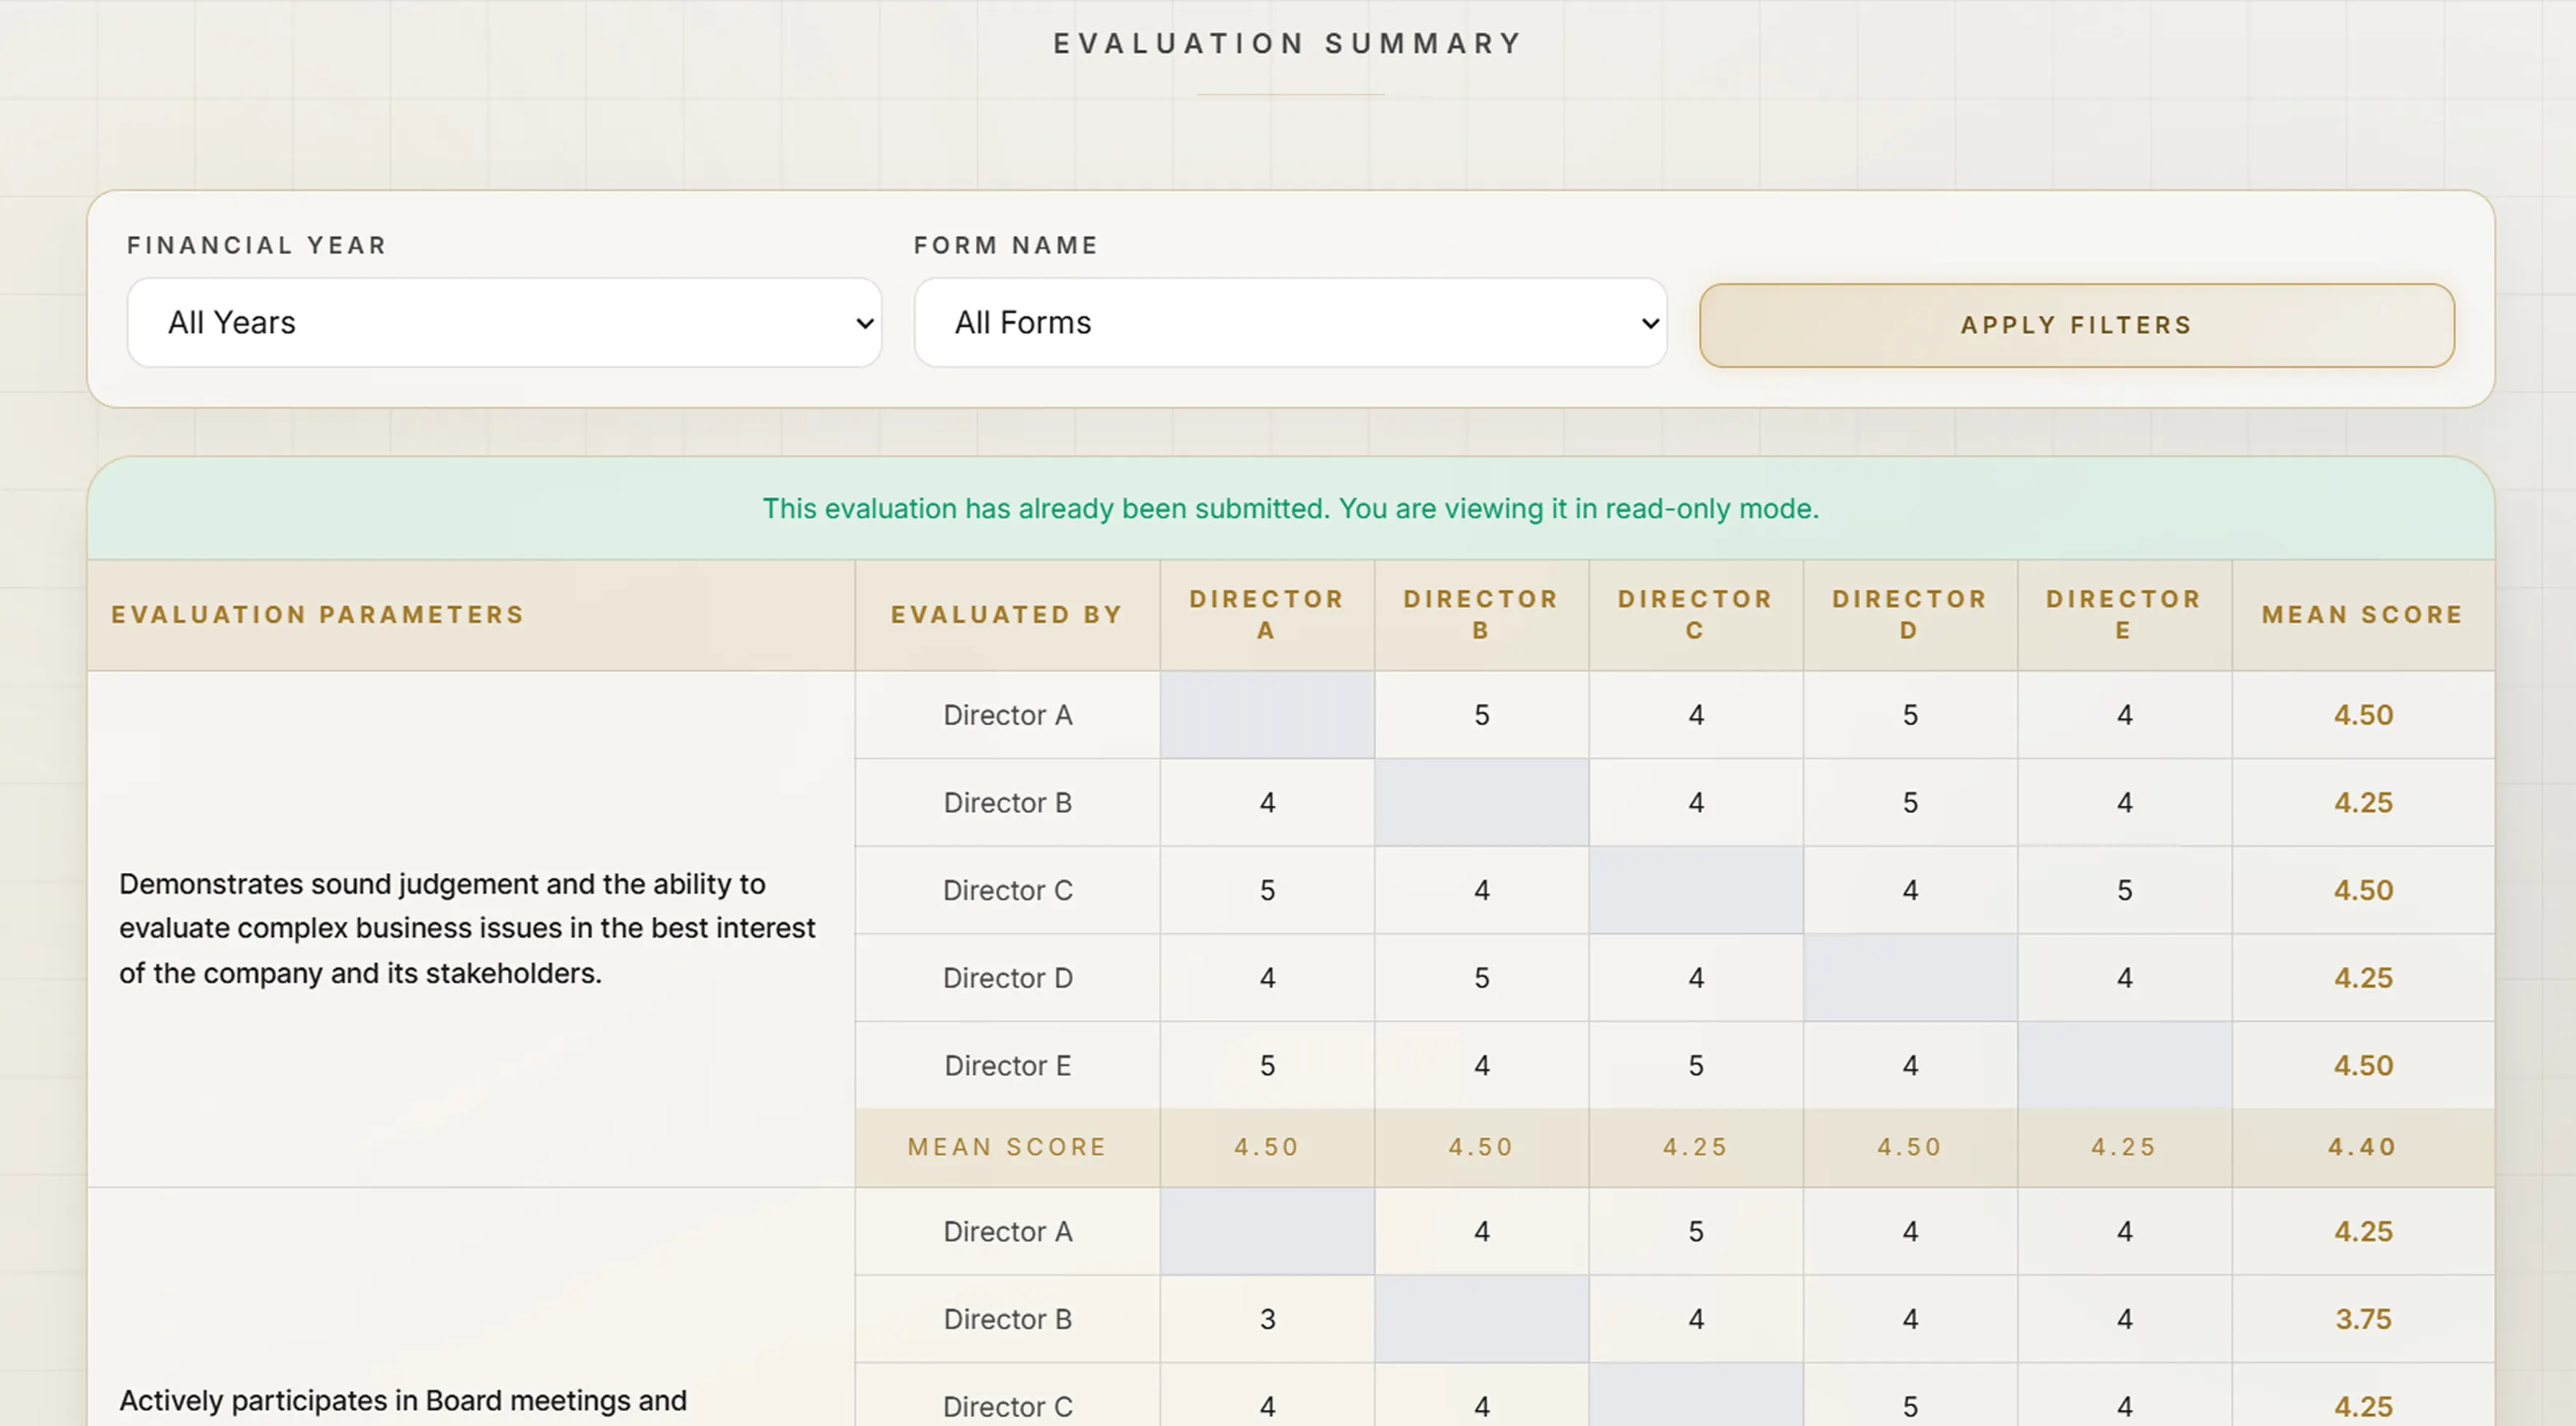2576x1426 pixels.
Task: Click second section Director A row label
Action: pyautogui.click(x=1007, y=1231)
